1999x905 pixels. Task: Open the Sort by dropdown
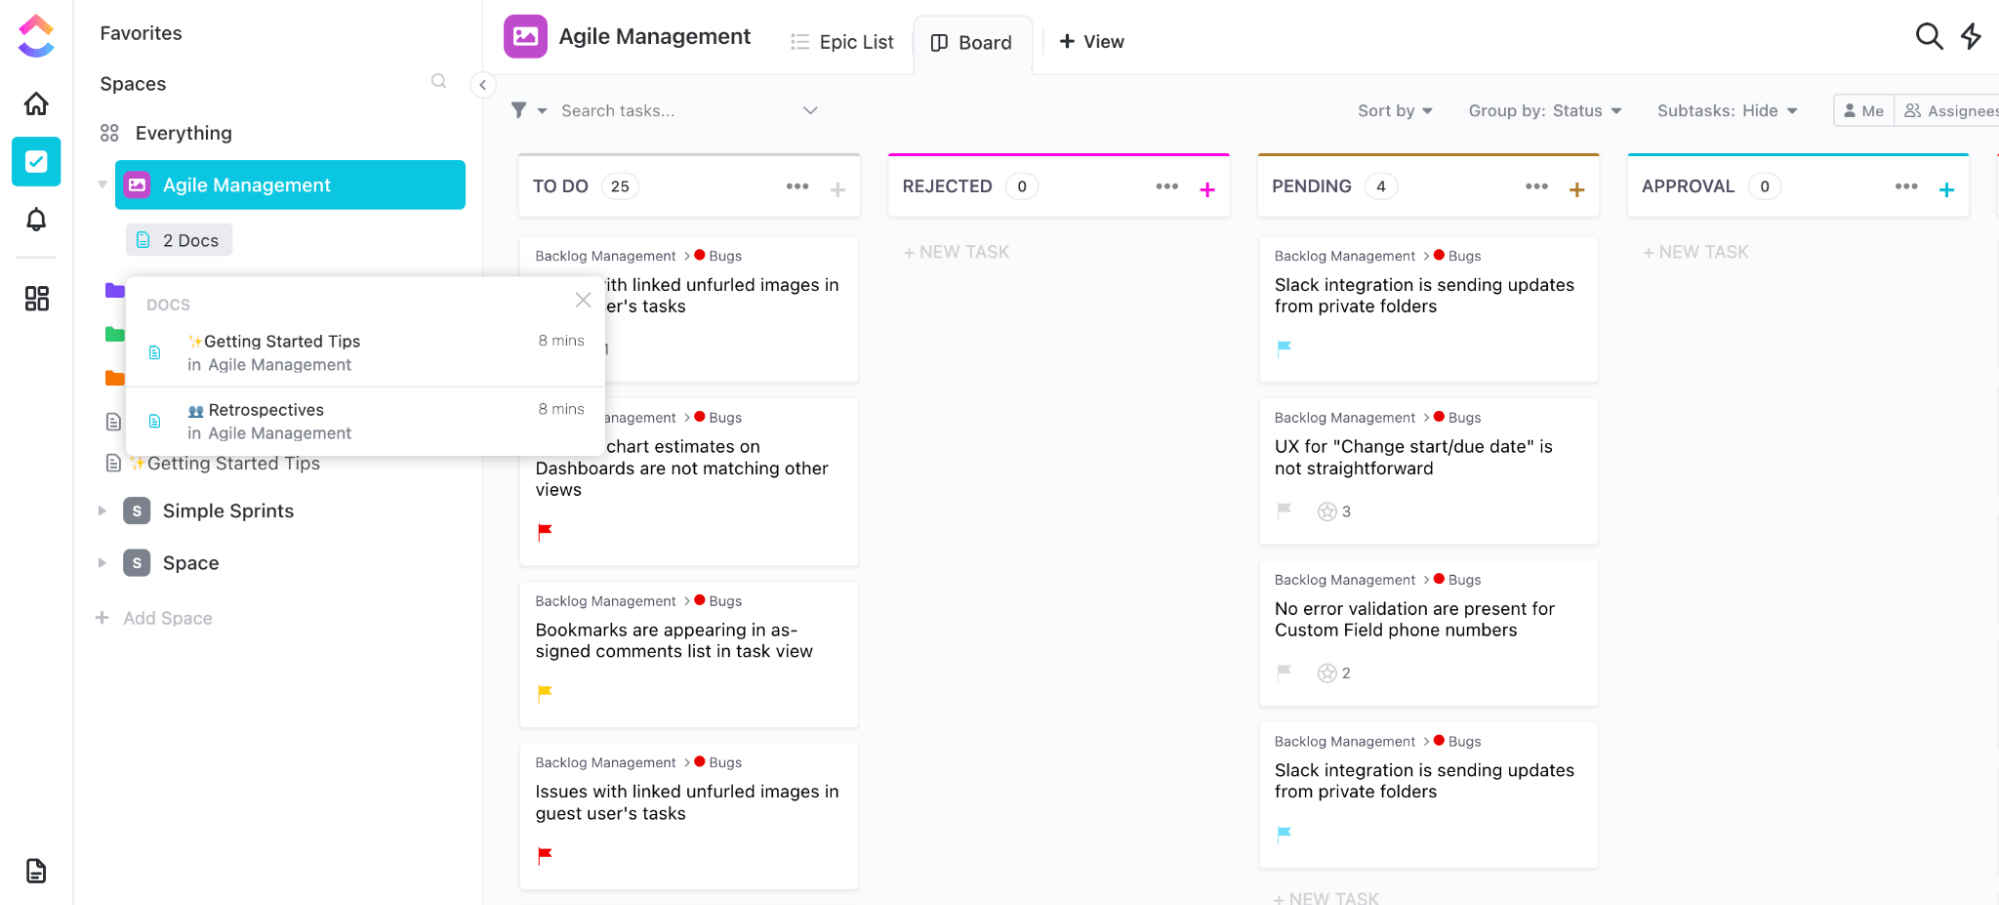[1394, 111]
